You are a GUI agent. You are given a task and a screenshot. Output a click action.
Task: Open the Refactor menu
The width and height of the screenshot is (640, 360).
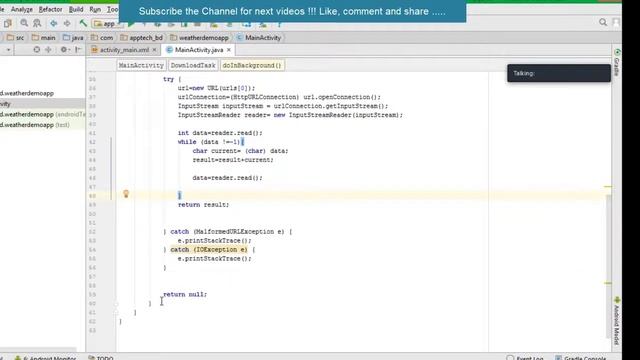[50, 9]
